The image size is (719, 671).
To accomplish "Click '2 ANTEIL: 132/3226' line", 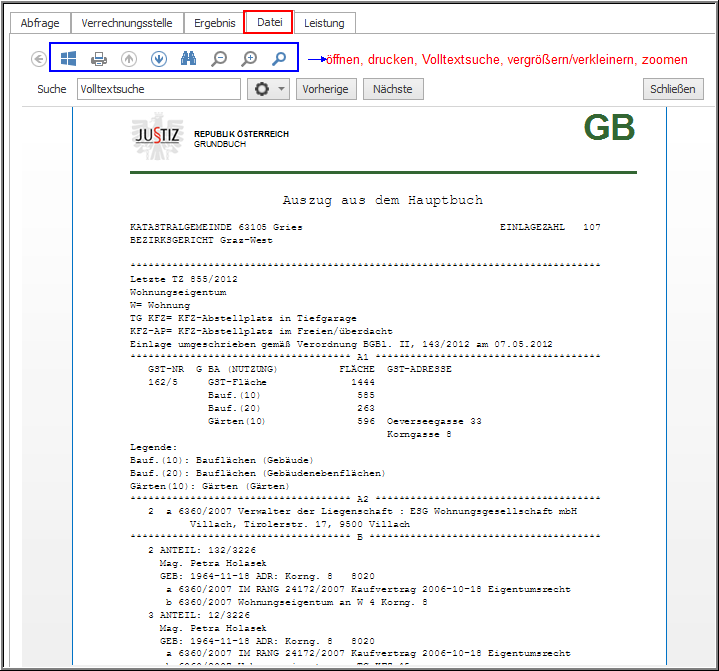I will pos(202,550).
